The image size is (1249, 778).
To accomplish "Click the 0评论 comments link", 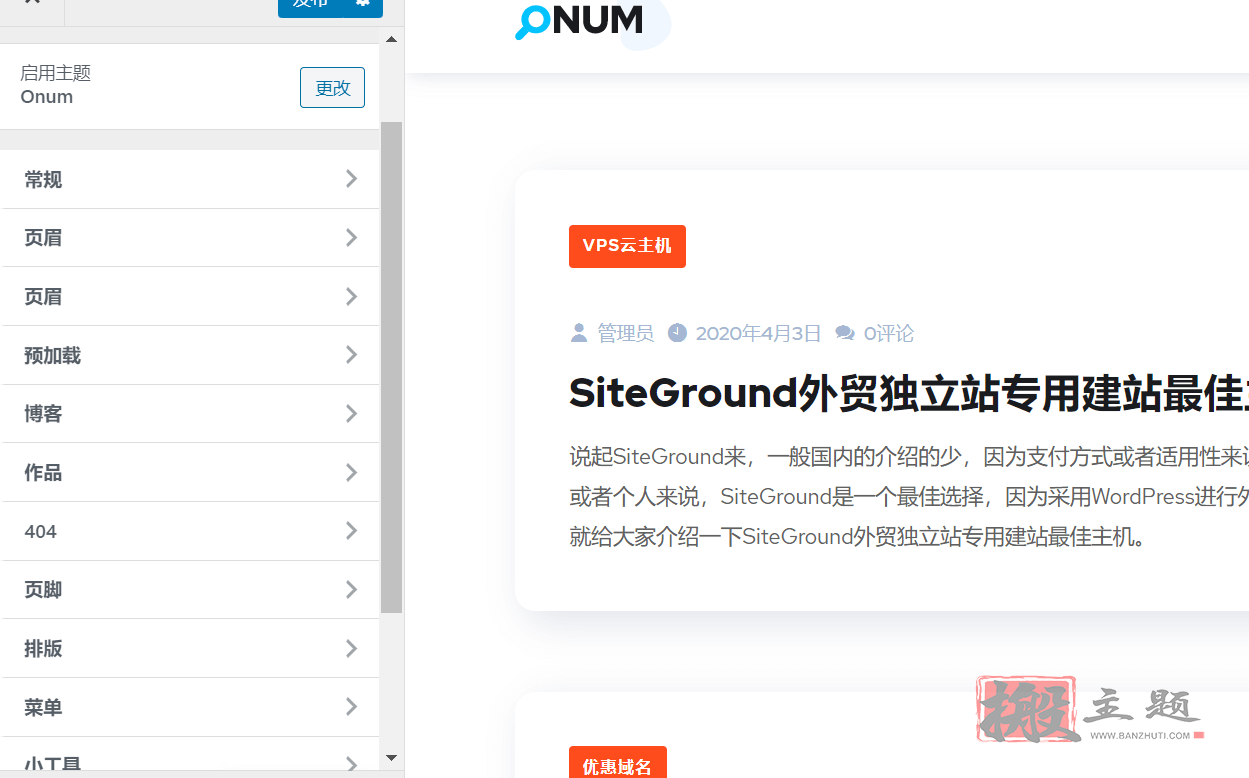I will click(889, 333).
